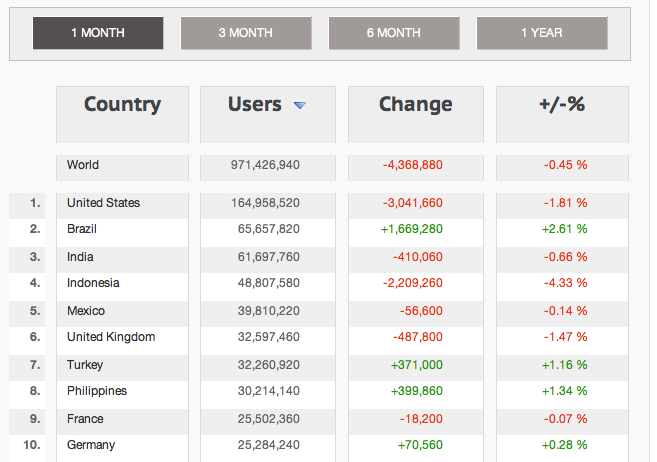This screenshot has width=657, height=462.
Task: Click the -4.33 % percentage cell
Action: 566,283
